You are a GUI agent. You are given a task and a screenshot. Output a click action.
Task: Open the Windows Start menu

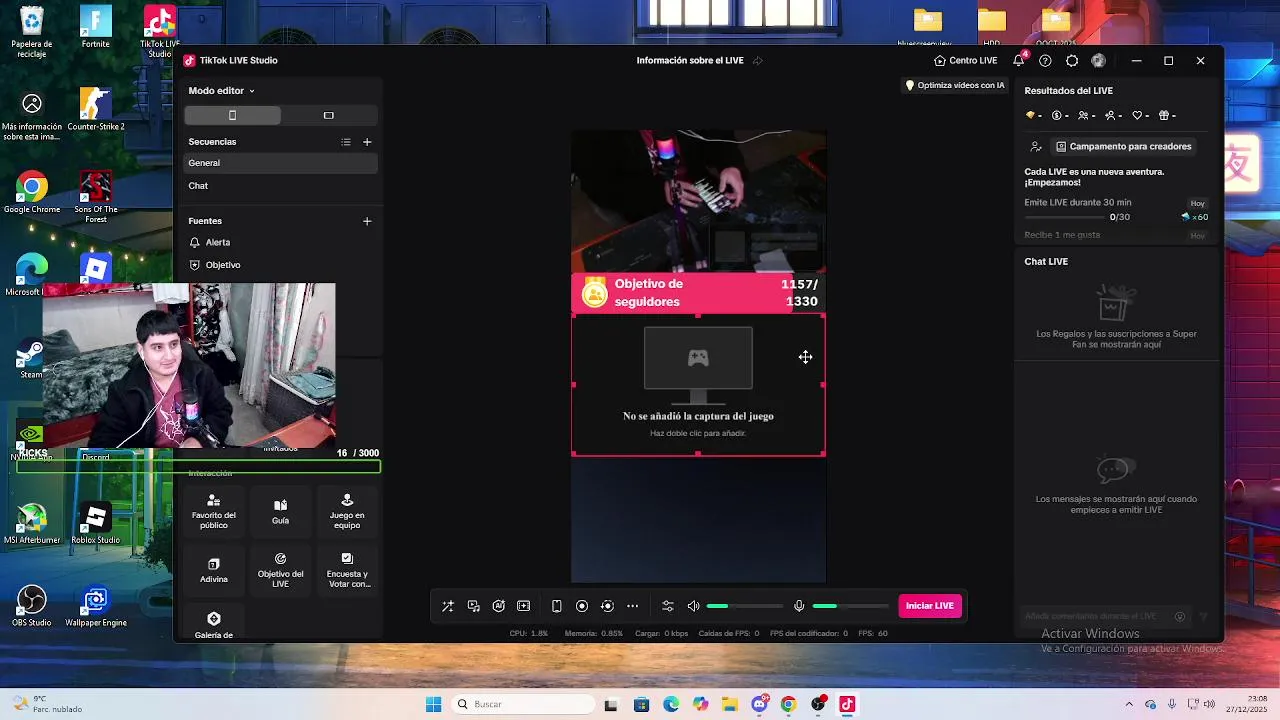(x=433, y=704)
